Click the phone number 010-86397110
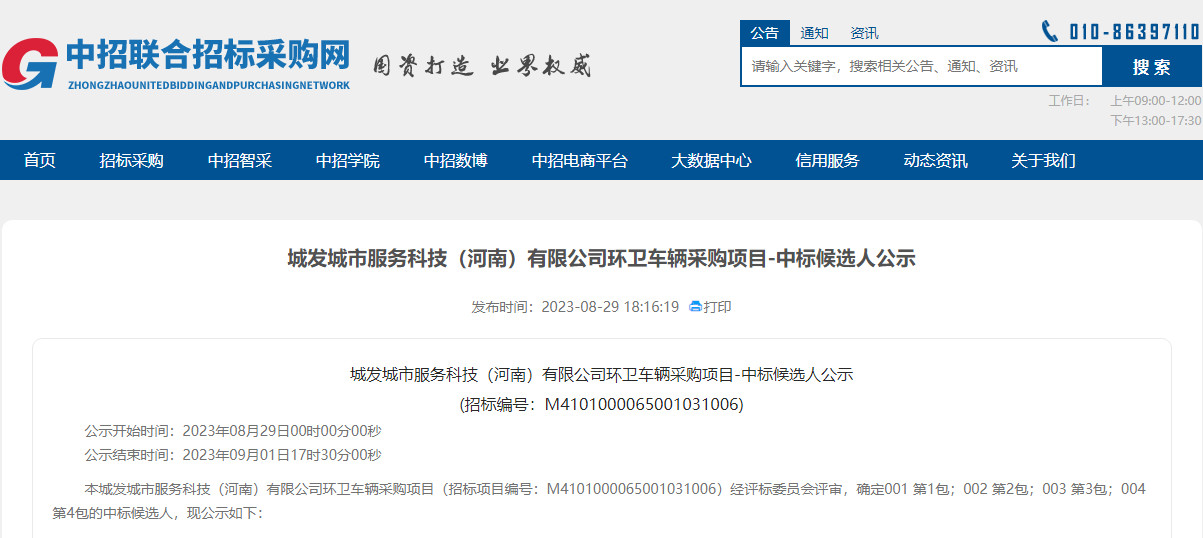 coord(1135,32)
